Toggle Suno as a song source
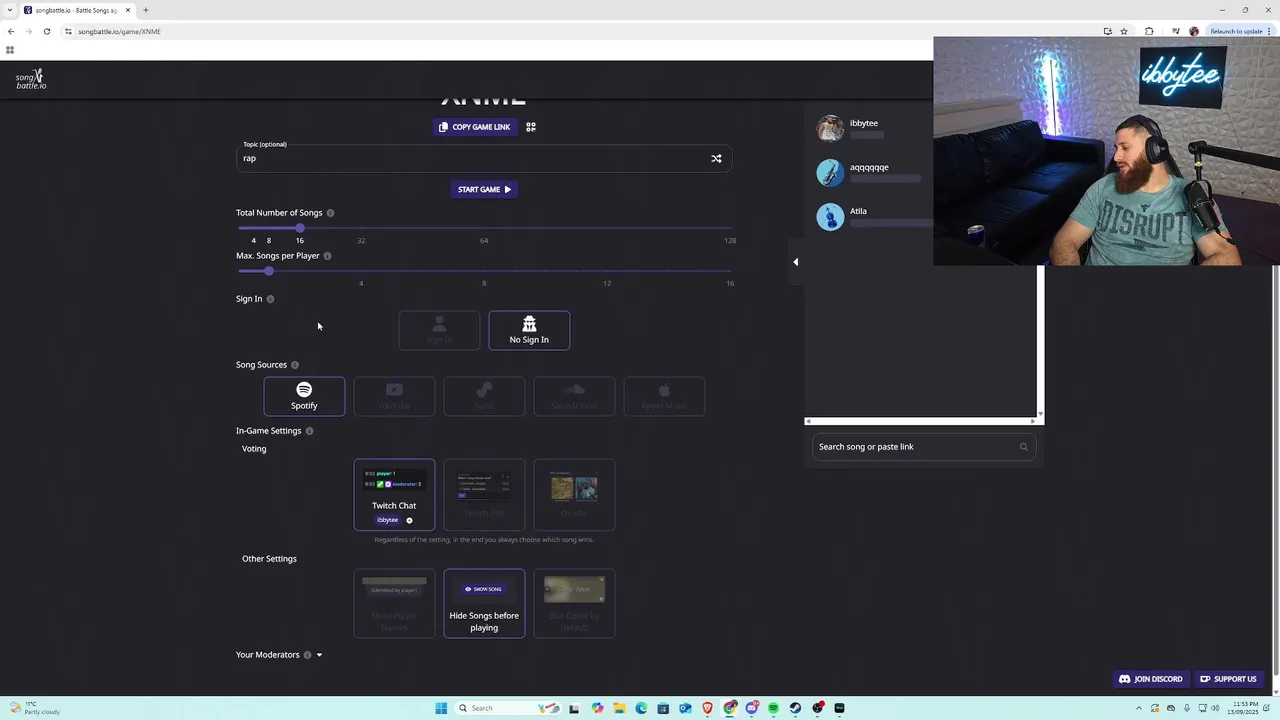The image size is (1280, 720). tap(484, 396)
